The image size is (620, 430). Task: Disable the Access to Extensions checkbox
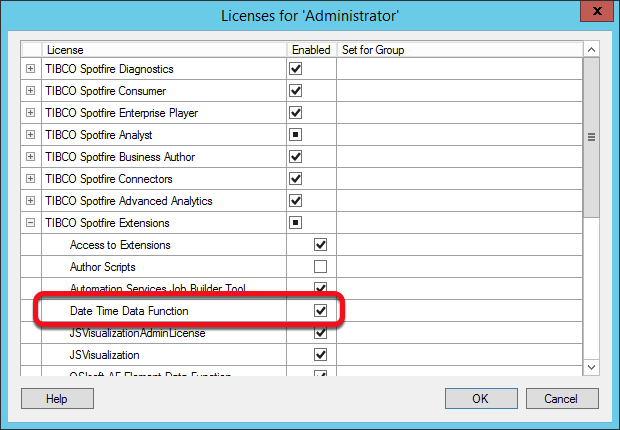point(320,245)
